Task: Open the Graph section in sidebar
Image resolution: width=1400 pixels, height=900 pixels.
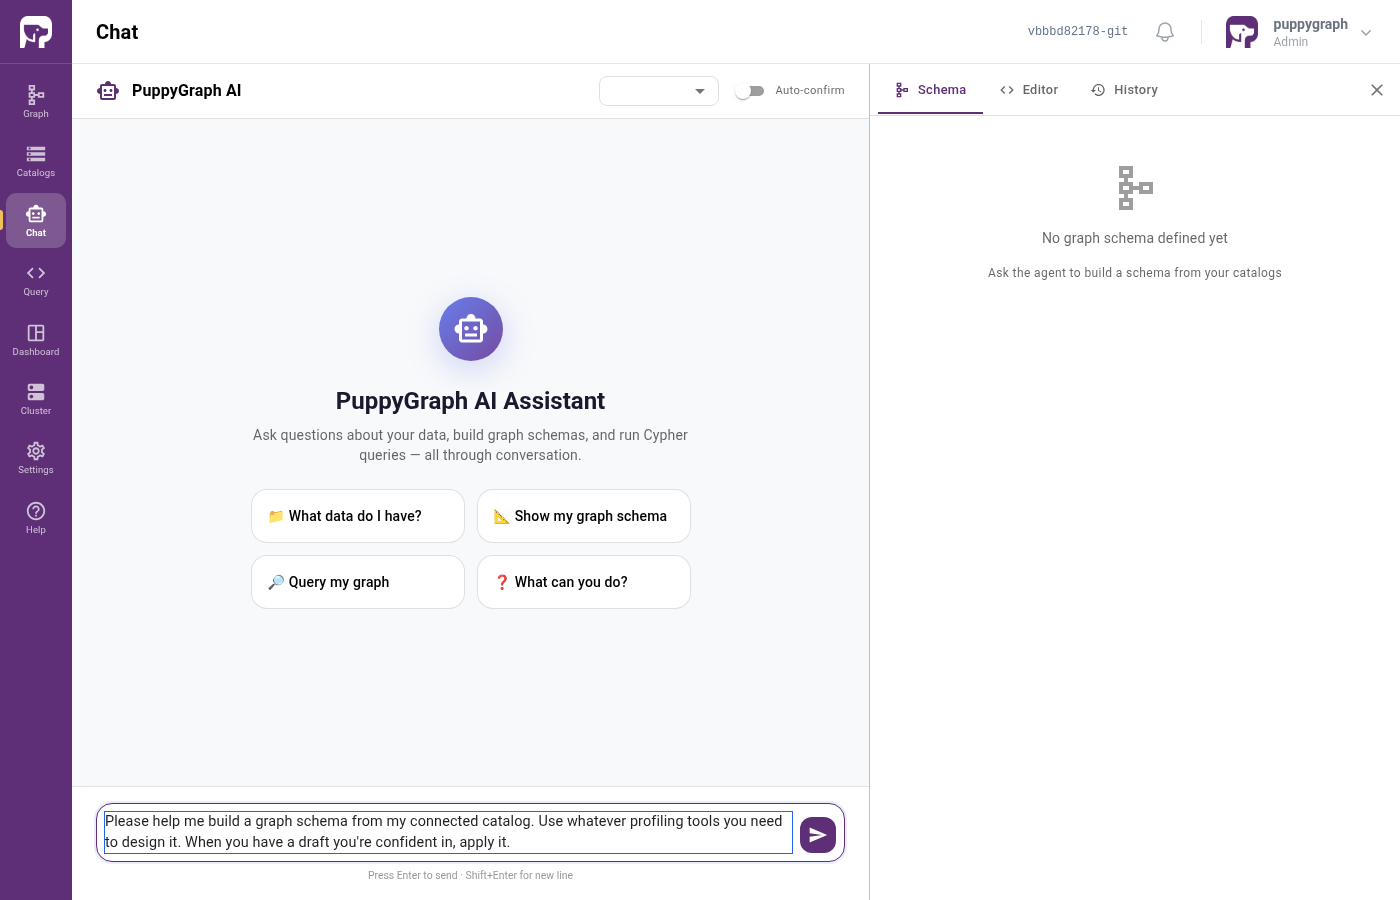Action: 36,101
